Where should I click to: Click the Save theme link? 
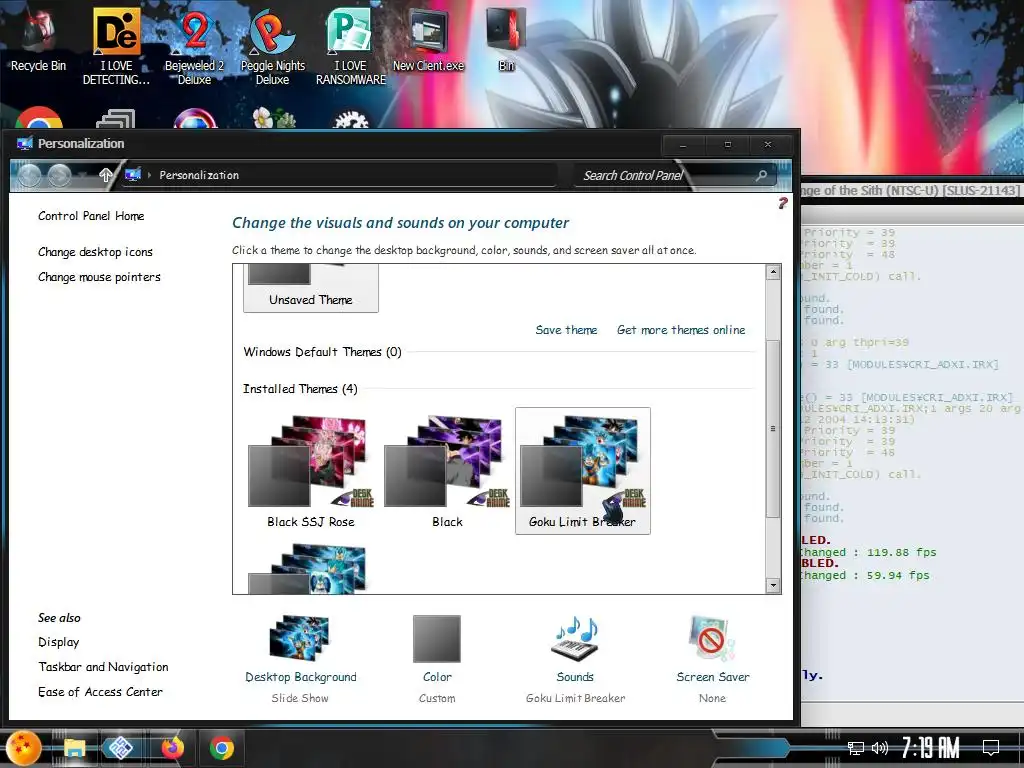(x=566, y=330)
